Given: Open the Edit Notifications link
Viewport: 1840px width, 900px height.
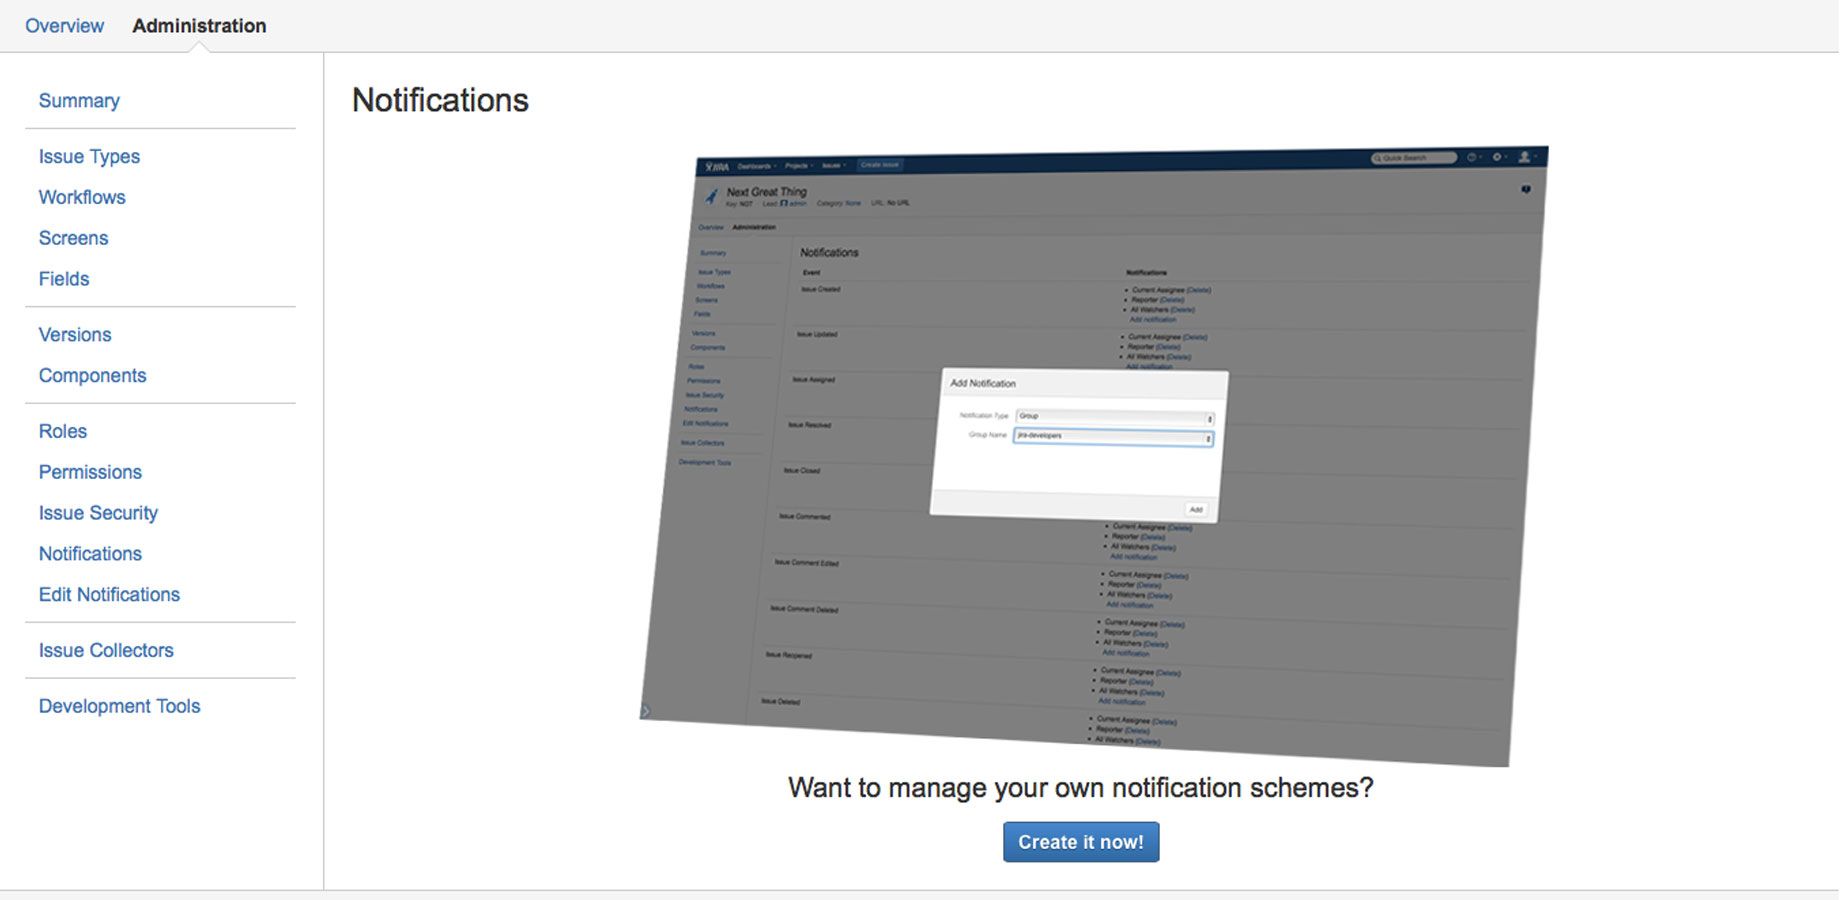Looking at the screenshot, I should pyautogui.click(x=109, y=595).
